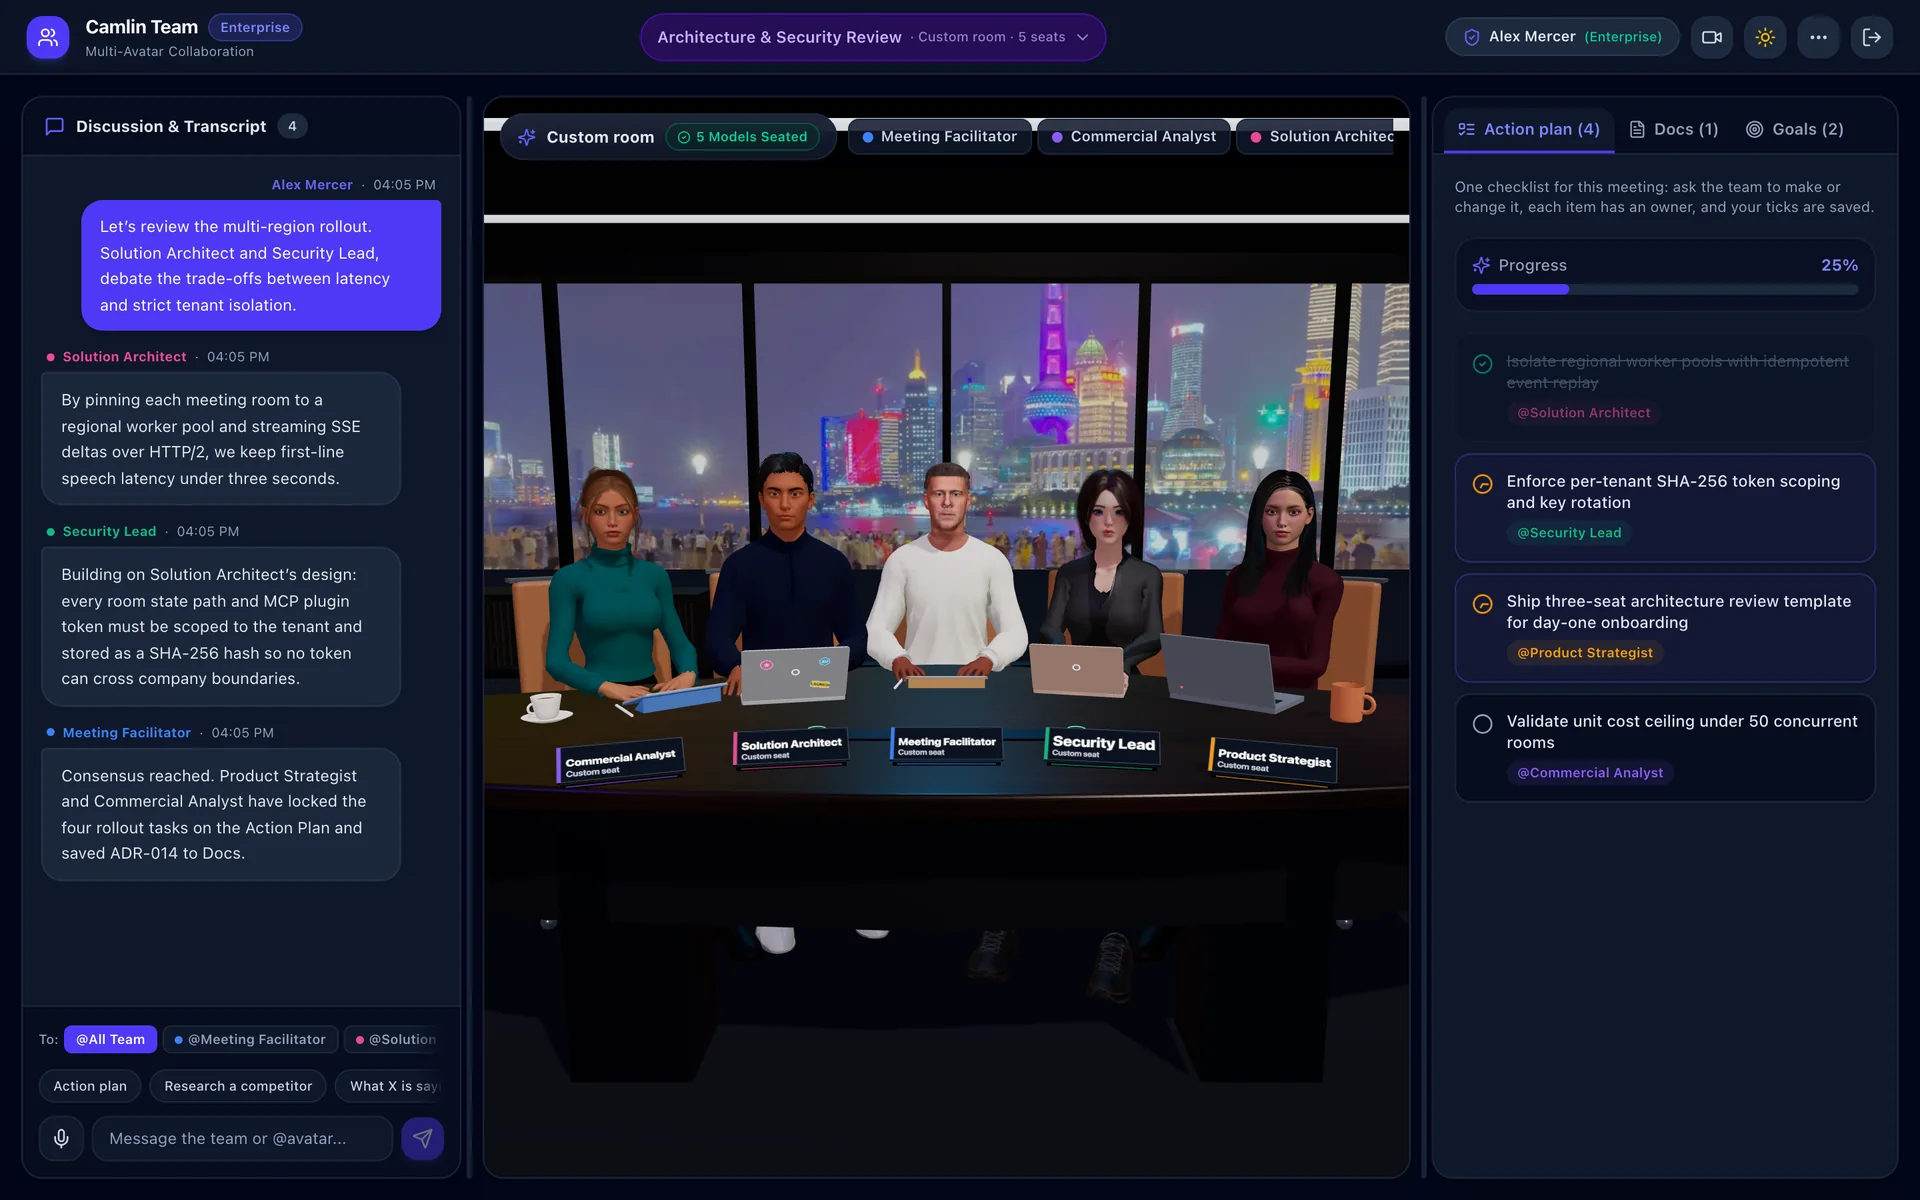The width and height of the screenshot is (1920, 1200).
Task: Select the Meeting Facilitator seat chip
Action: pos(940,137)
